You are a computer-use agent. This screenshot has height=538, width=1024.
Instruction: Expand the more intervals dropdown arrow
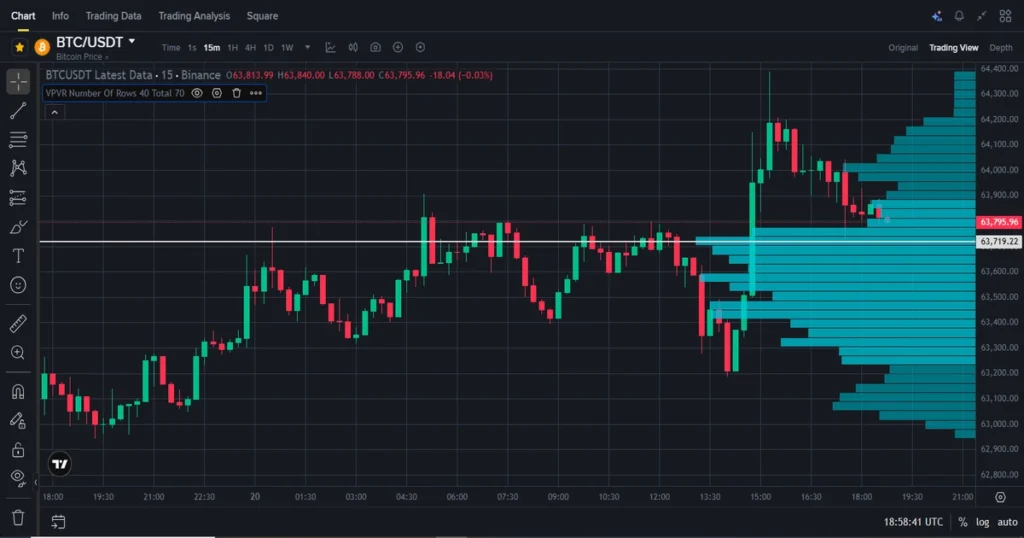tap(308, 48)
